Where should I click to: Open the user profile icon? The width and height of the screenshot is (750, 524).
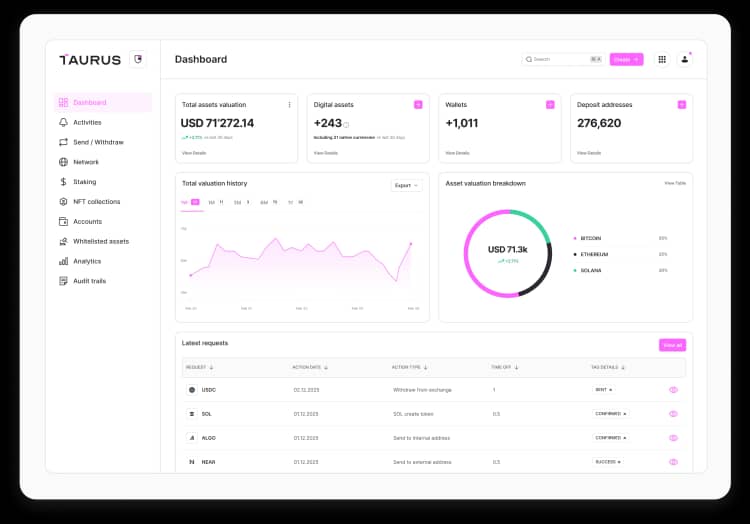pyautogui.click(x=684, y=59)
